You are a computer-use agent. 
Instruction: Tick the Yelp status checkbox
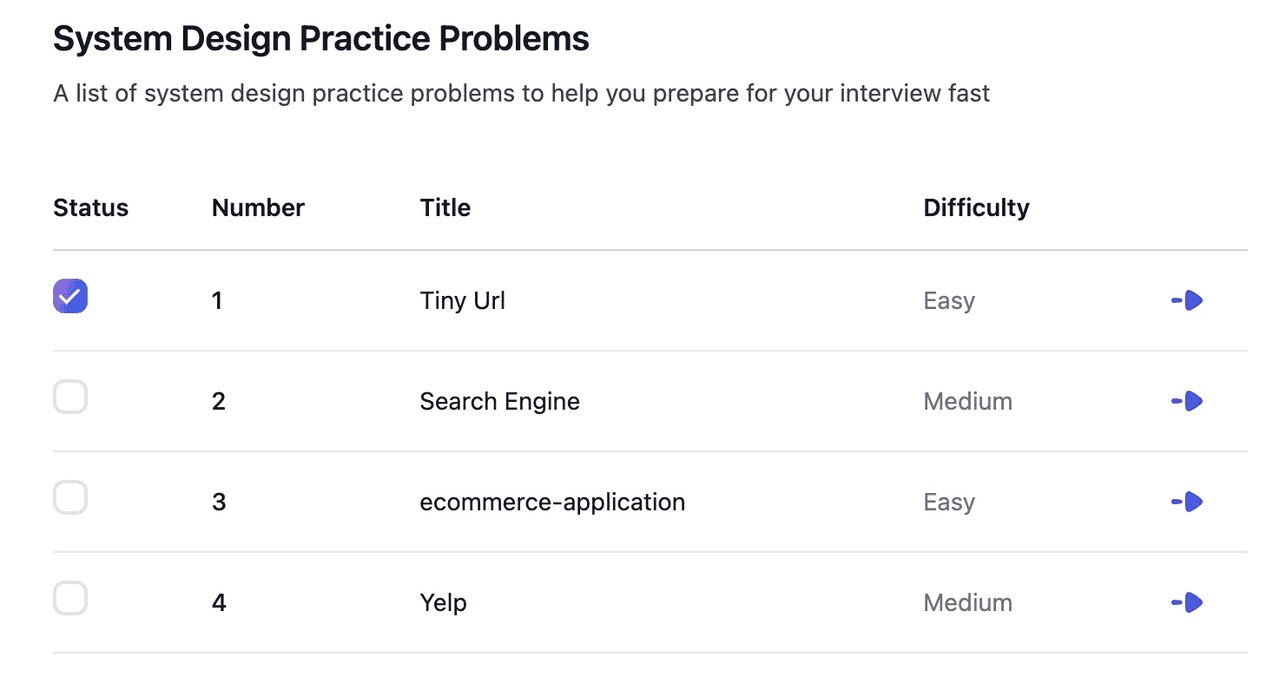(x=70, y=598)
